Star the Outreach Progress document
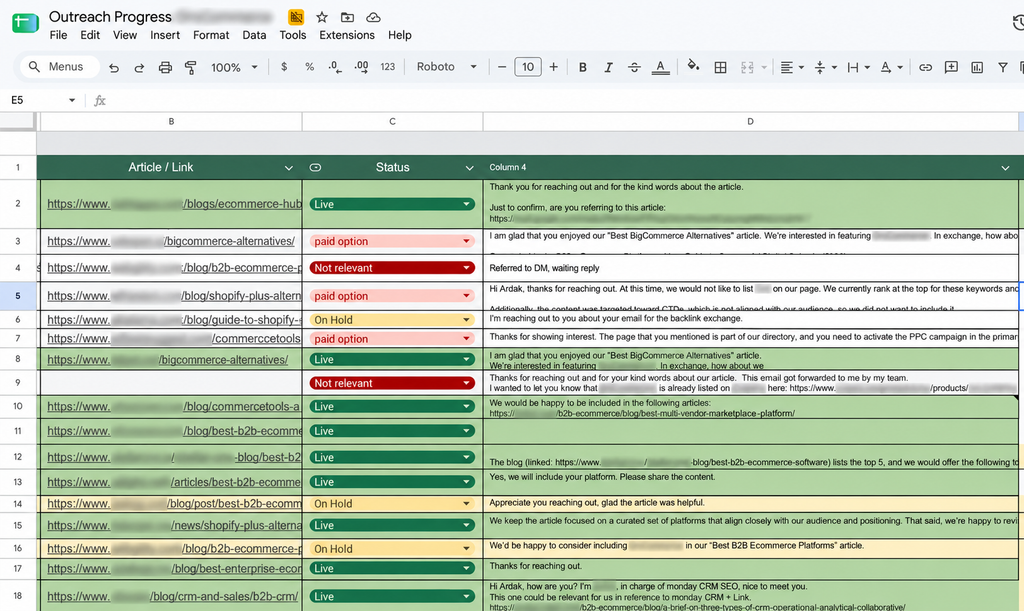This screenshot has height=611, width=1024. coord(322,17)
